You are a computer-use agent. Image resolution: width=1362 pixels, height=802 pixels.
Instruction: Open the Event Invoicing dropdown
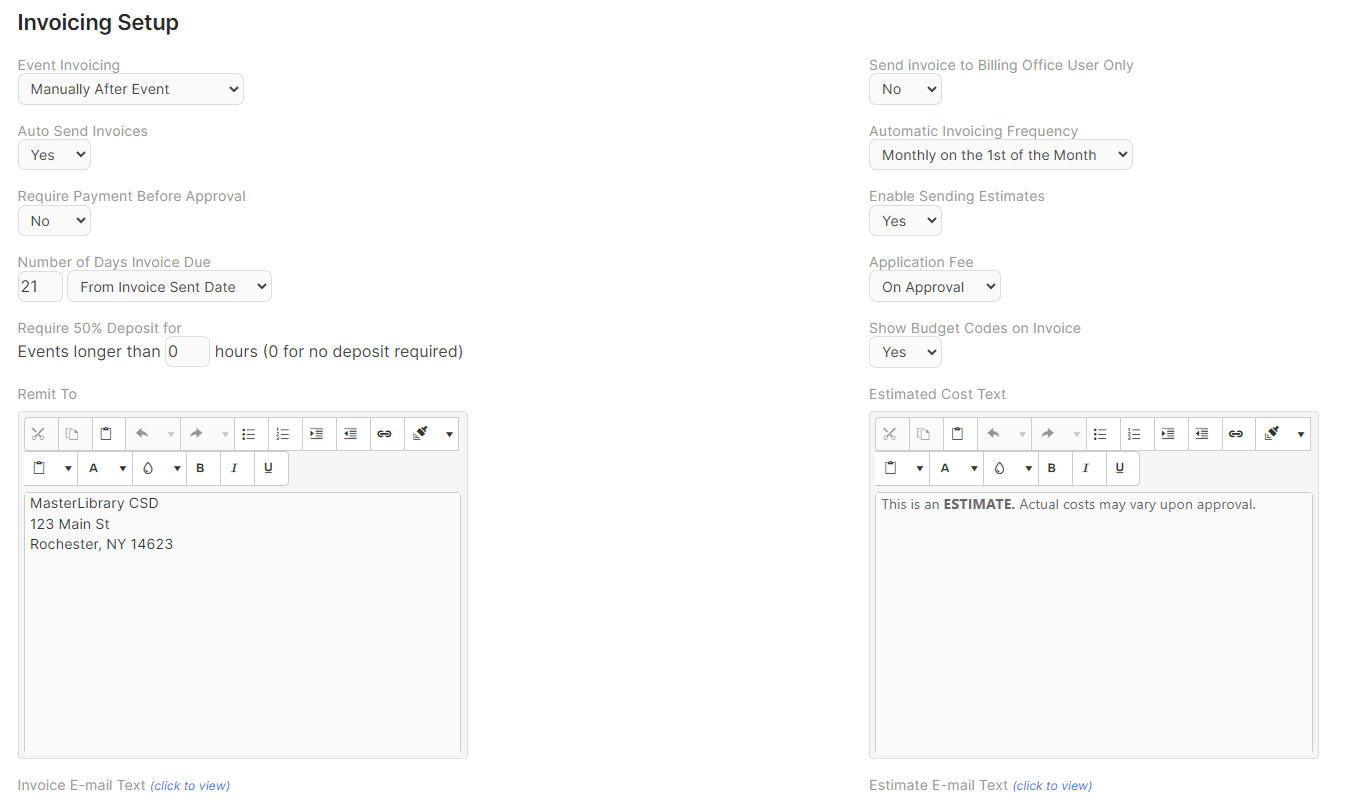(x=131, y=89)
